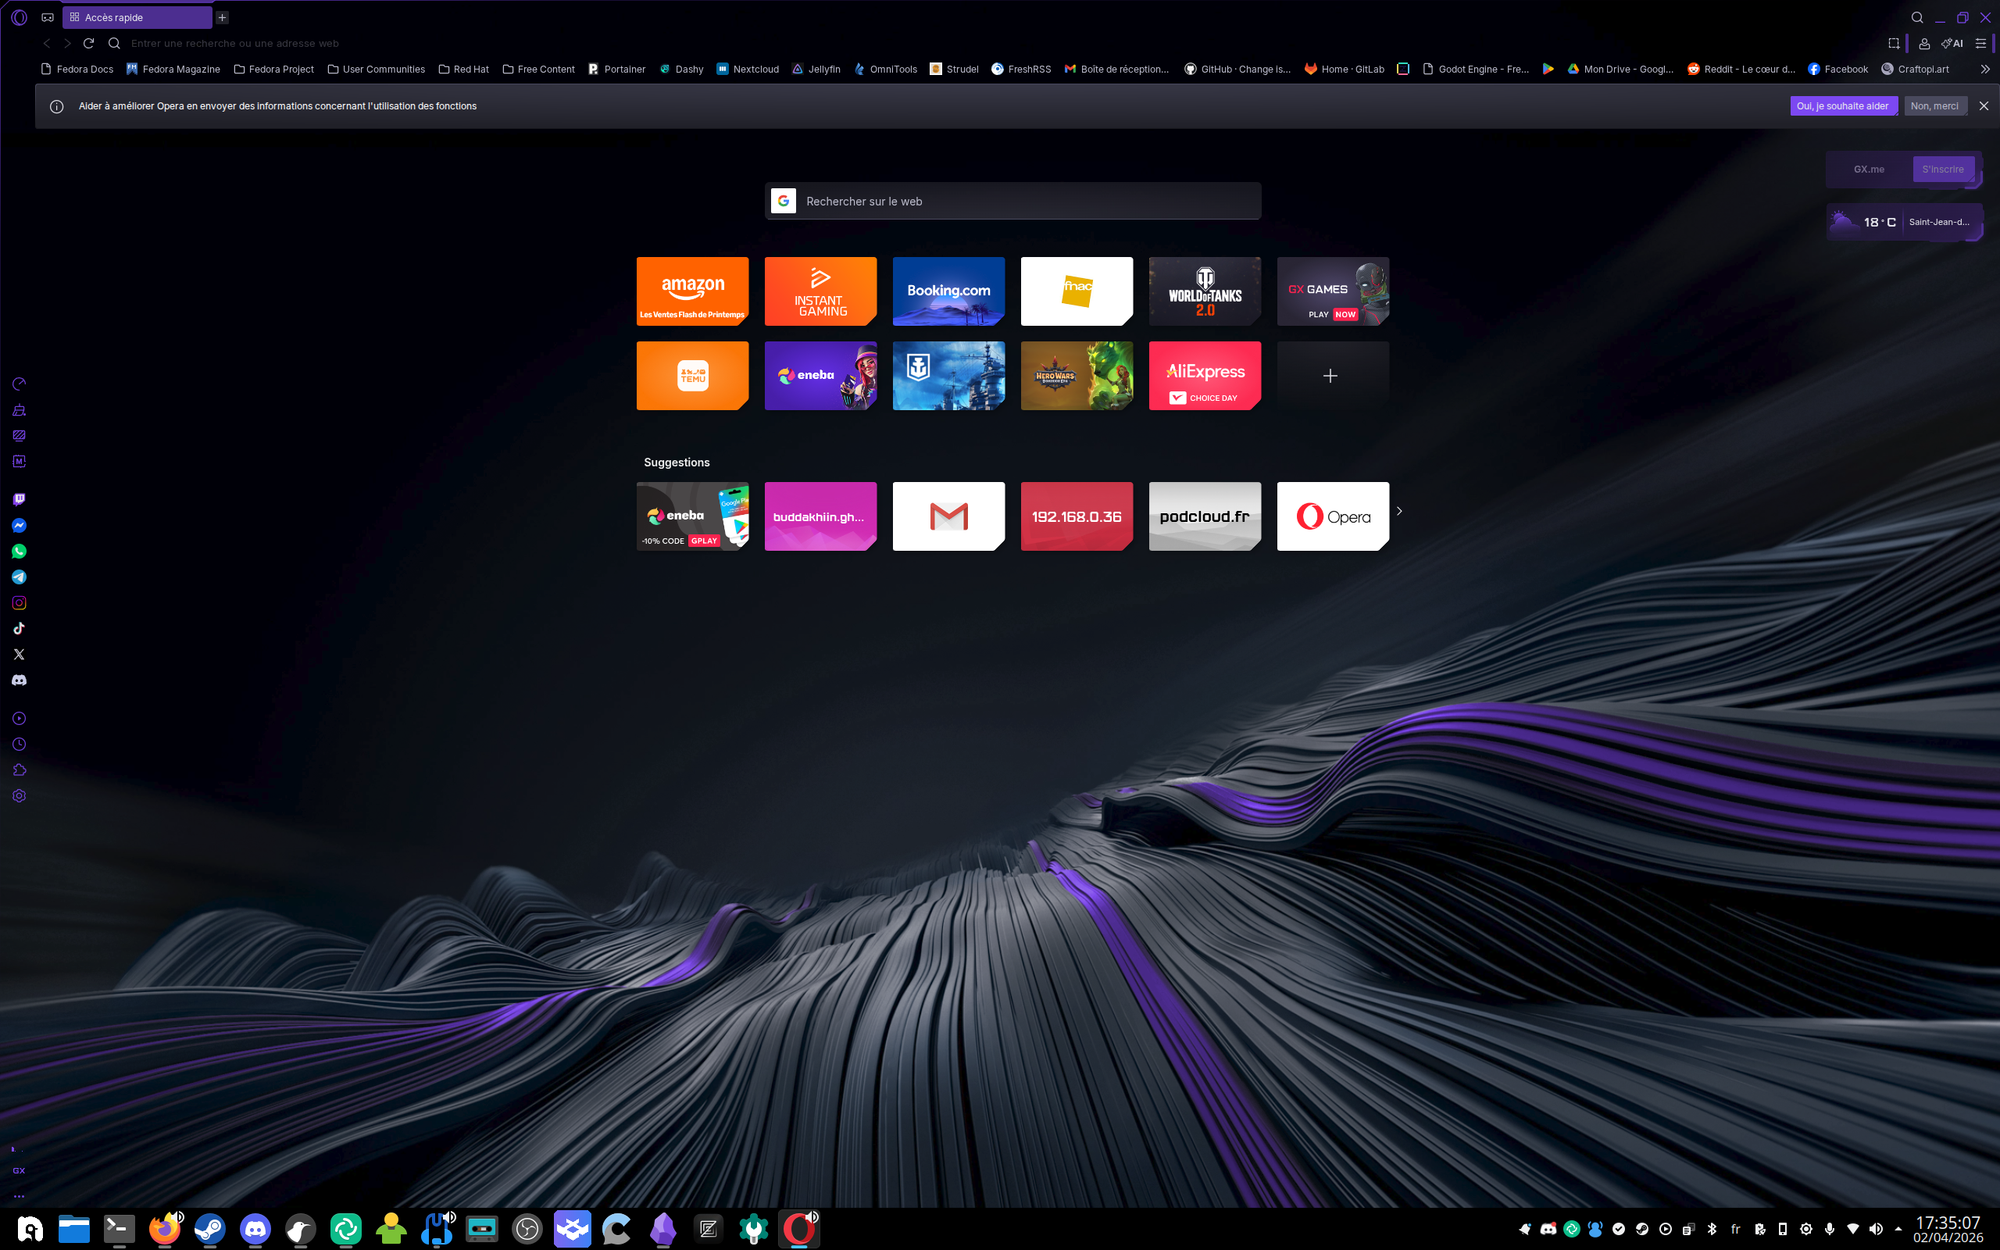Open the Booking.com speed dial tile
2000x1250 pixels.
point(948,291)
